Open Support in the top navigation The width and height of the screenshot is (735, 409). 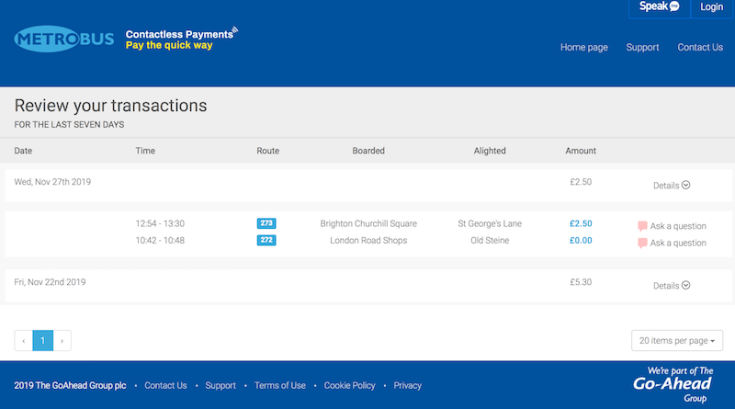(x=642, y=47)
